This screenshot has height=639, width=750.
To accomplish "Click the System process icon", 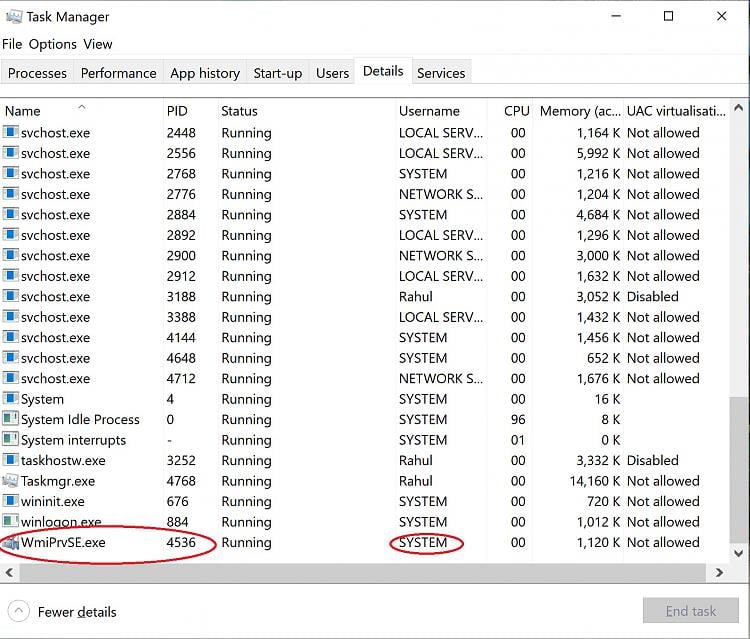I will pos(11,398).
